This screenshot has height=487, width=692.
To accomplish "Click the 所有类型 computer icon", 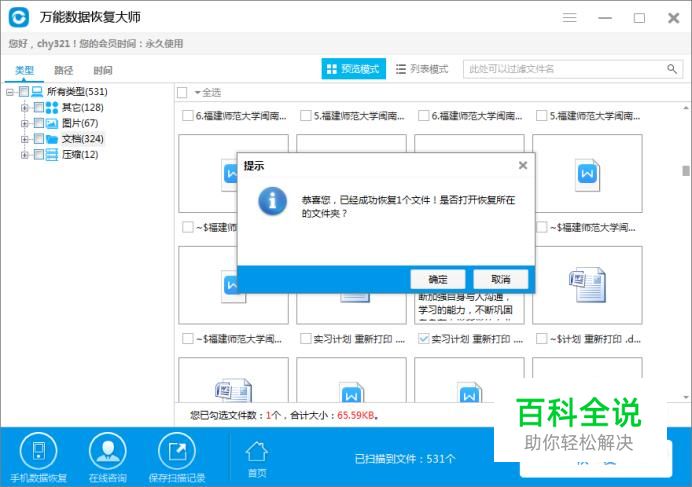I will click(37, 91).
